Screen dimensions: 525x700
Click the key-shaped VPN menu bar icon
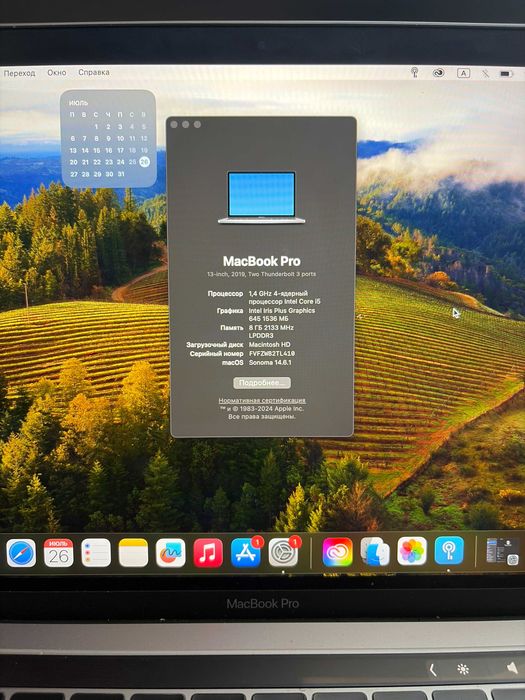click(415, 72)
